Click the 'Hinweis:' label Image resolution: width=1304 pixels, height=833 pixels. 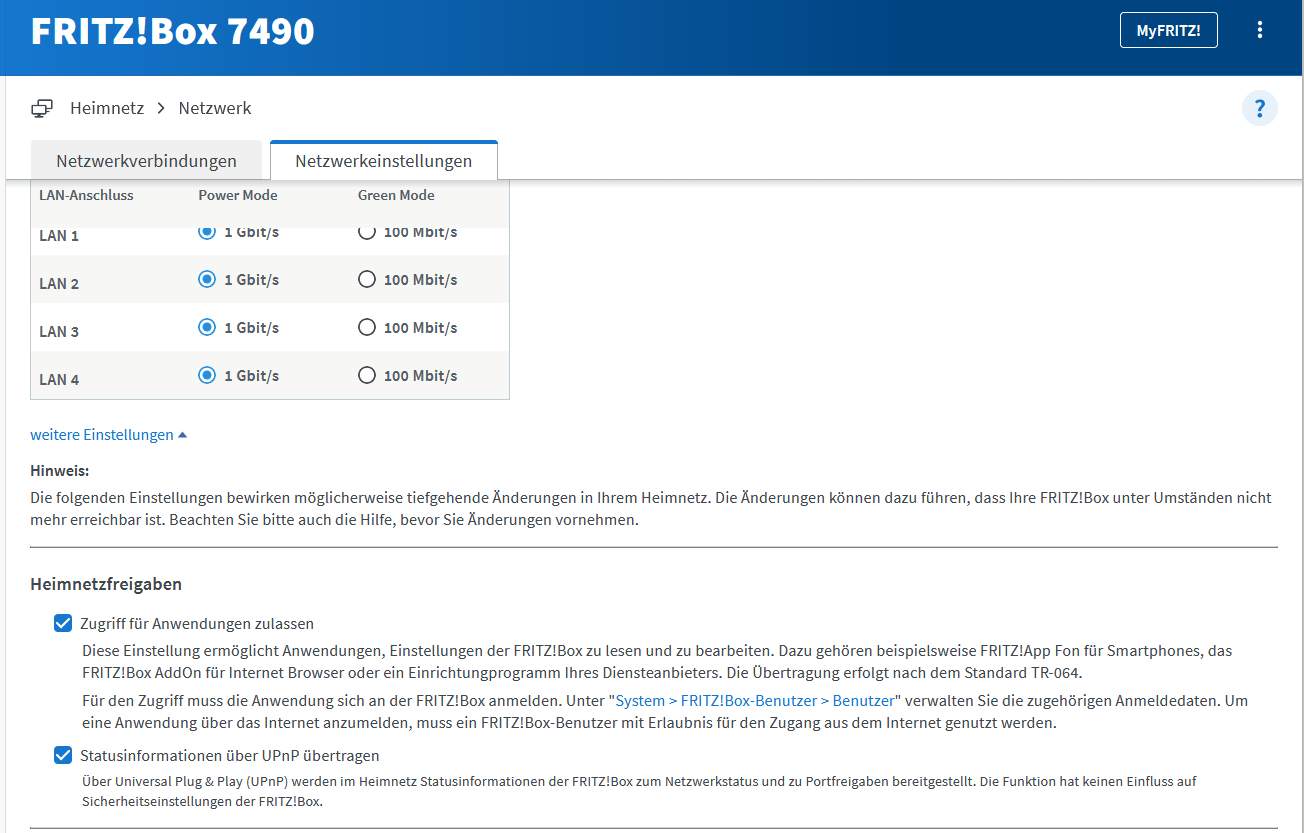pyautogui.click(x=60, y=471)
